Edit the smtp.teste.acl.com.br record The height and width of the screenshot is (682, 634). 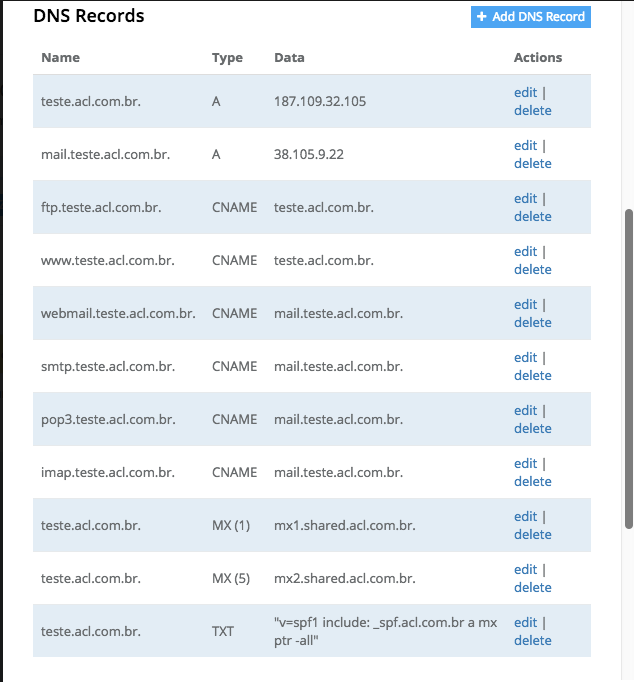[x=525, y=357]
